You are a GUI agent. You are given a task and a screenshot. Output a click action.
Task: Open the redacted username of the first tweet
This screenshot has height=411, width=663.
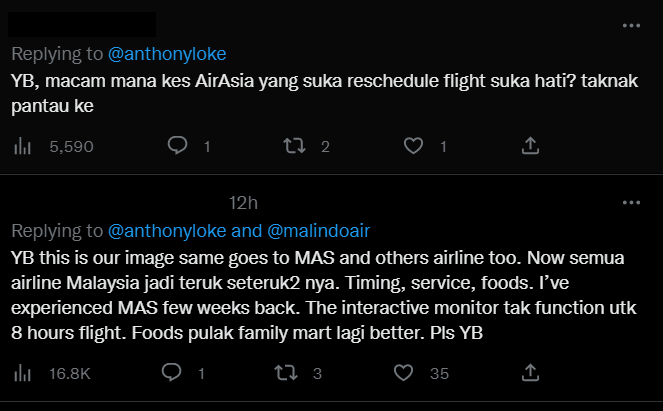point(82,25)
